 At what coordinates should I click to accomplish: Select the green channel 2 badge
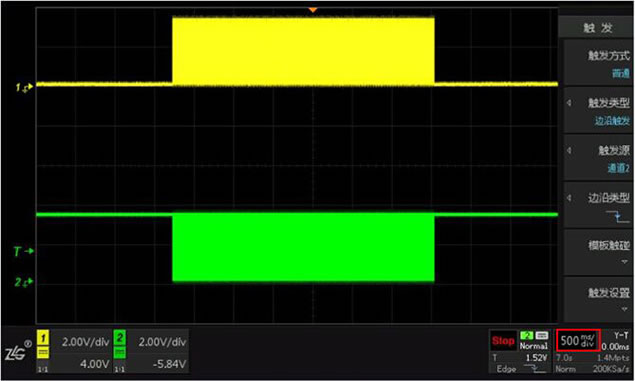pos(119,338)
